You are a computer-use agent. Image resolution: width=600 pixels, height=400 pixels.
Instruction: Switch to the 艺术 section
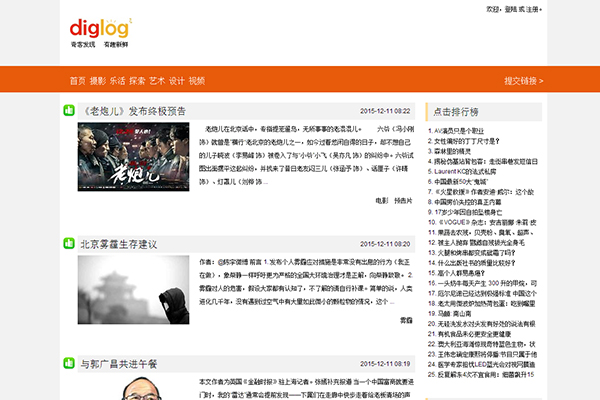pos(157,80)
